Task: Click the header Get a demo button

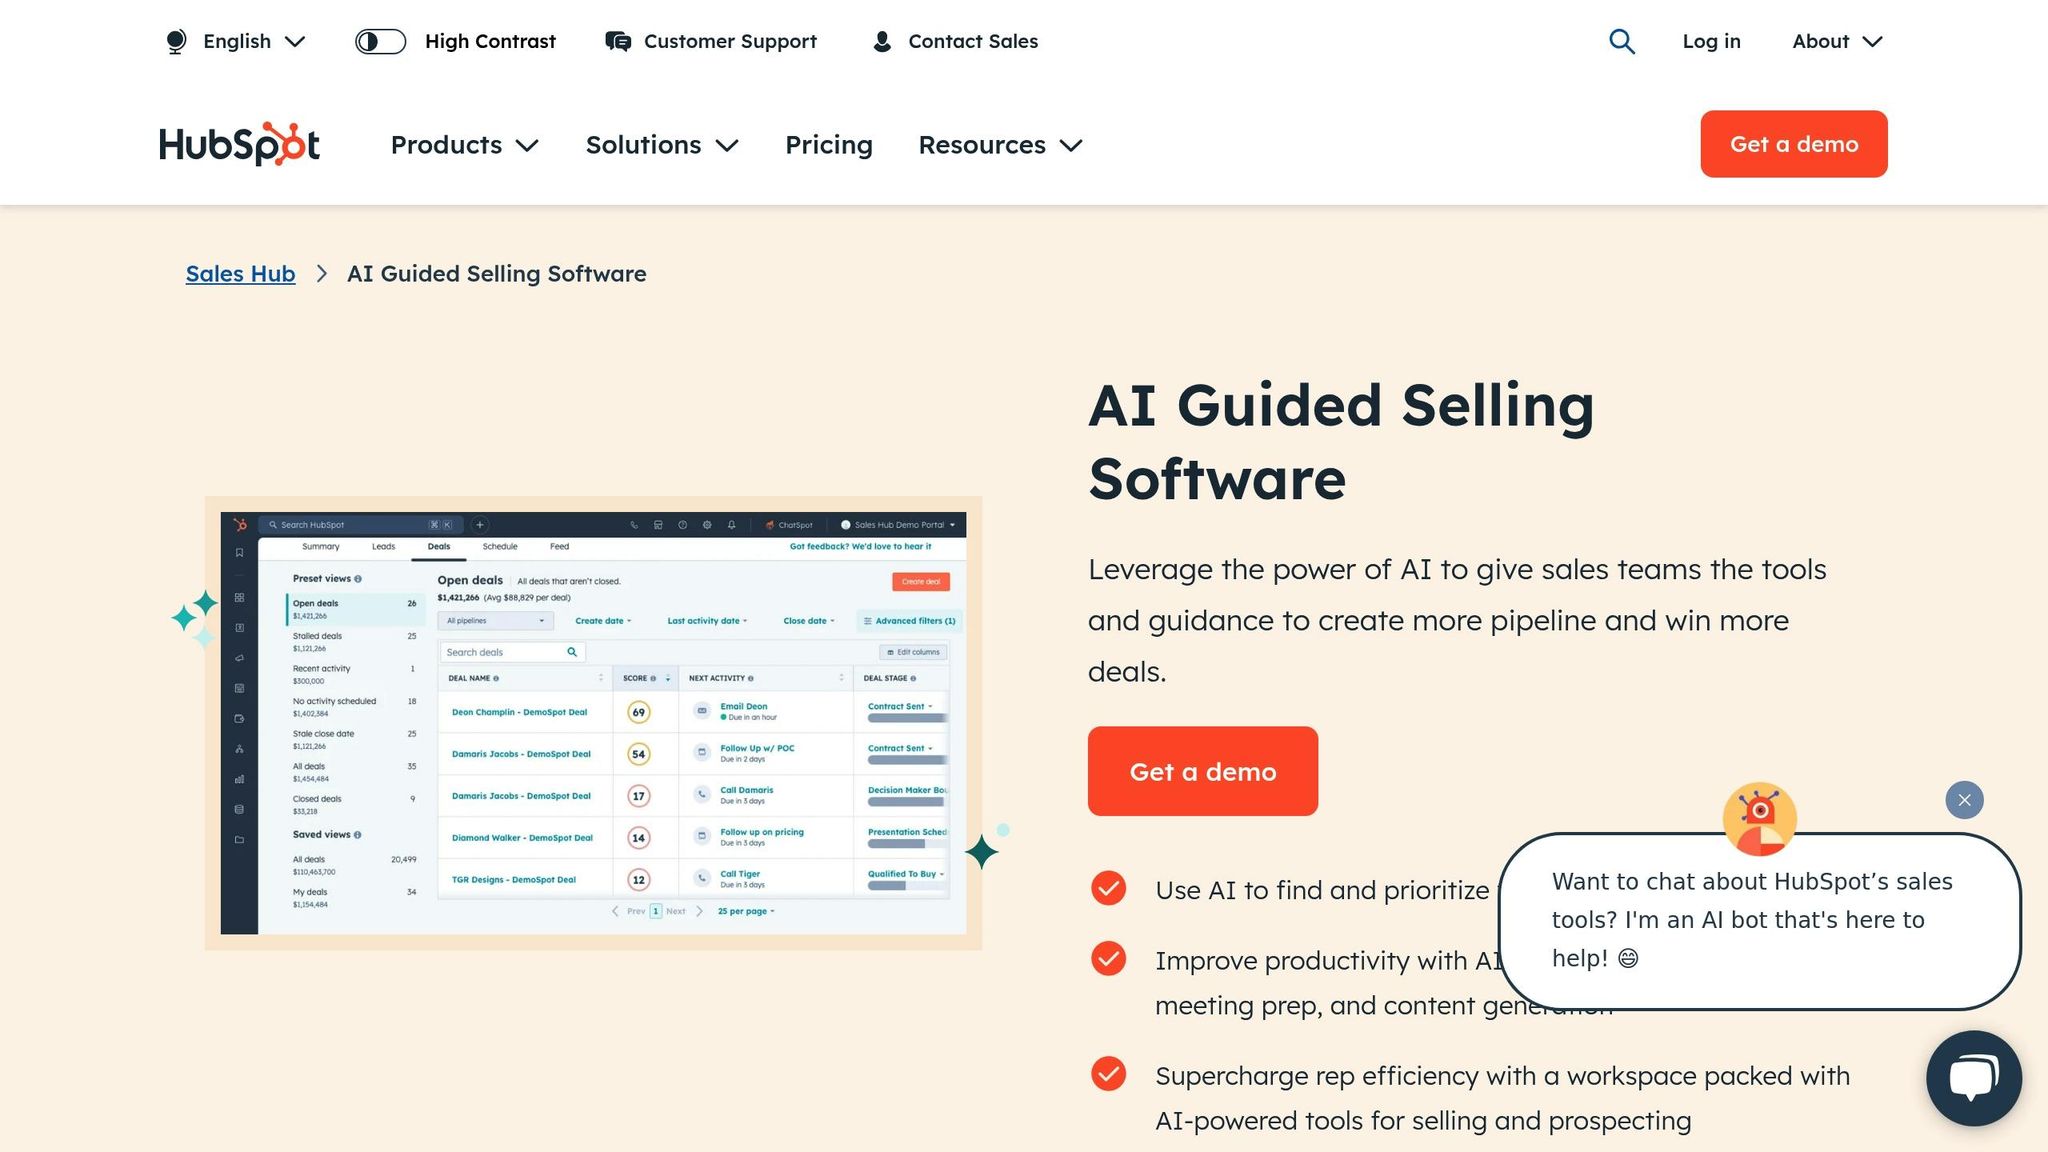Action: click(x=1794, y=144)
